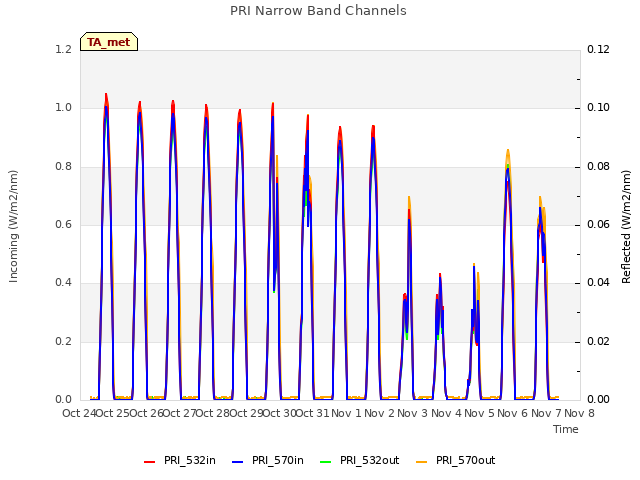
Task: Click the 0.2 left axis tick label
Action: click(63, 341)
